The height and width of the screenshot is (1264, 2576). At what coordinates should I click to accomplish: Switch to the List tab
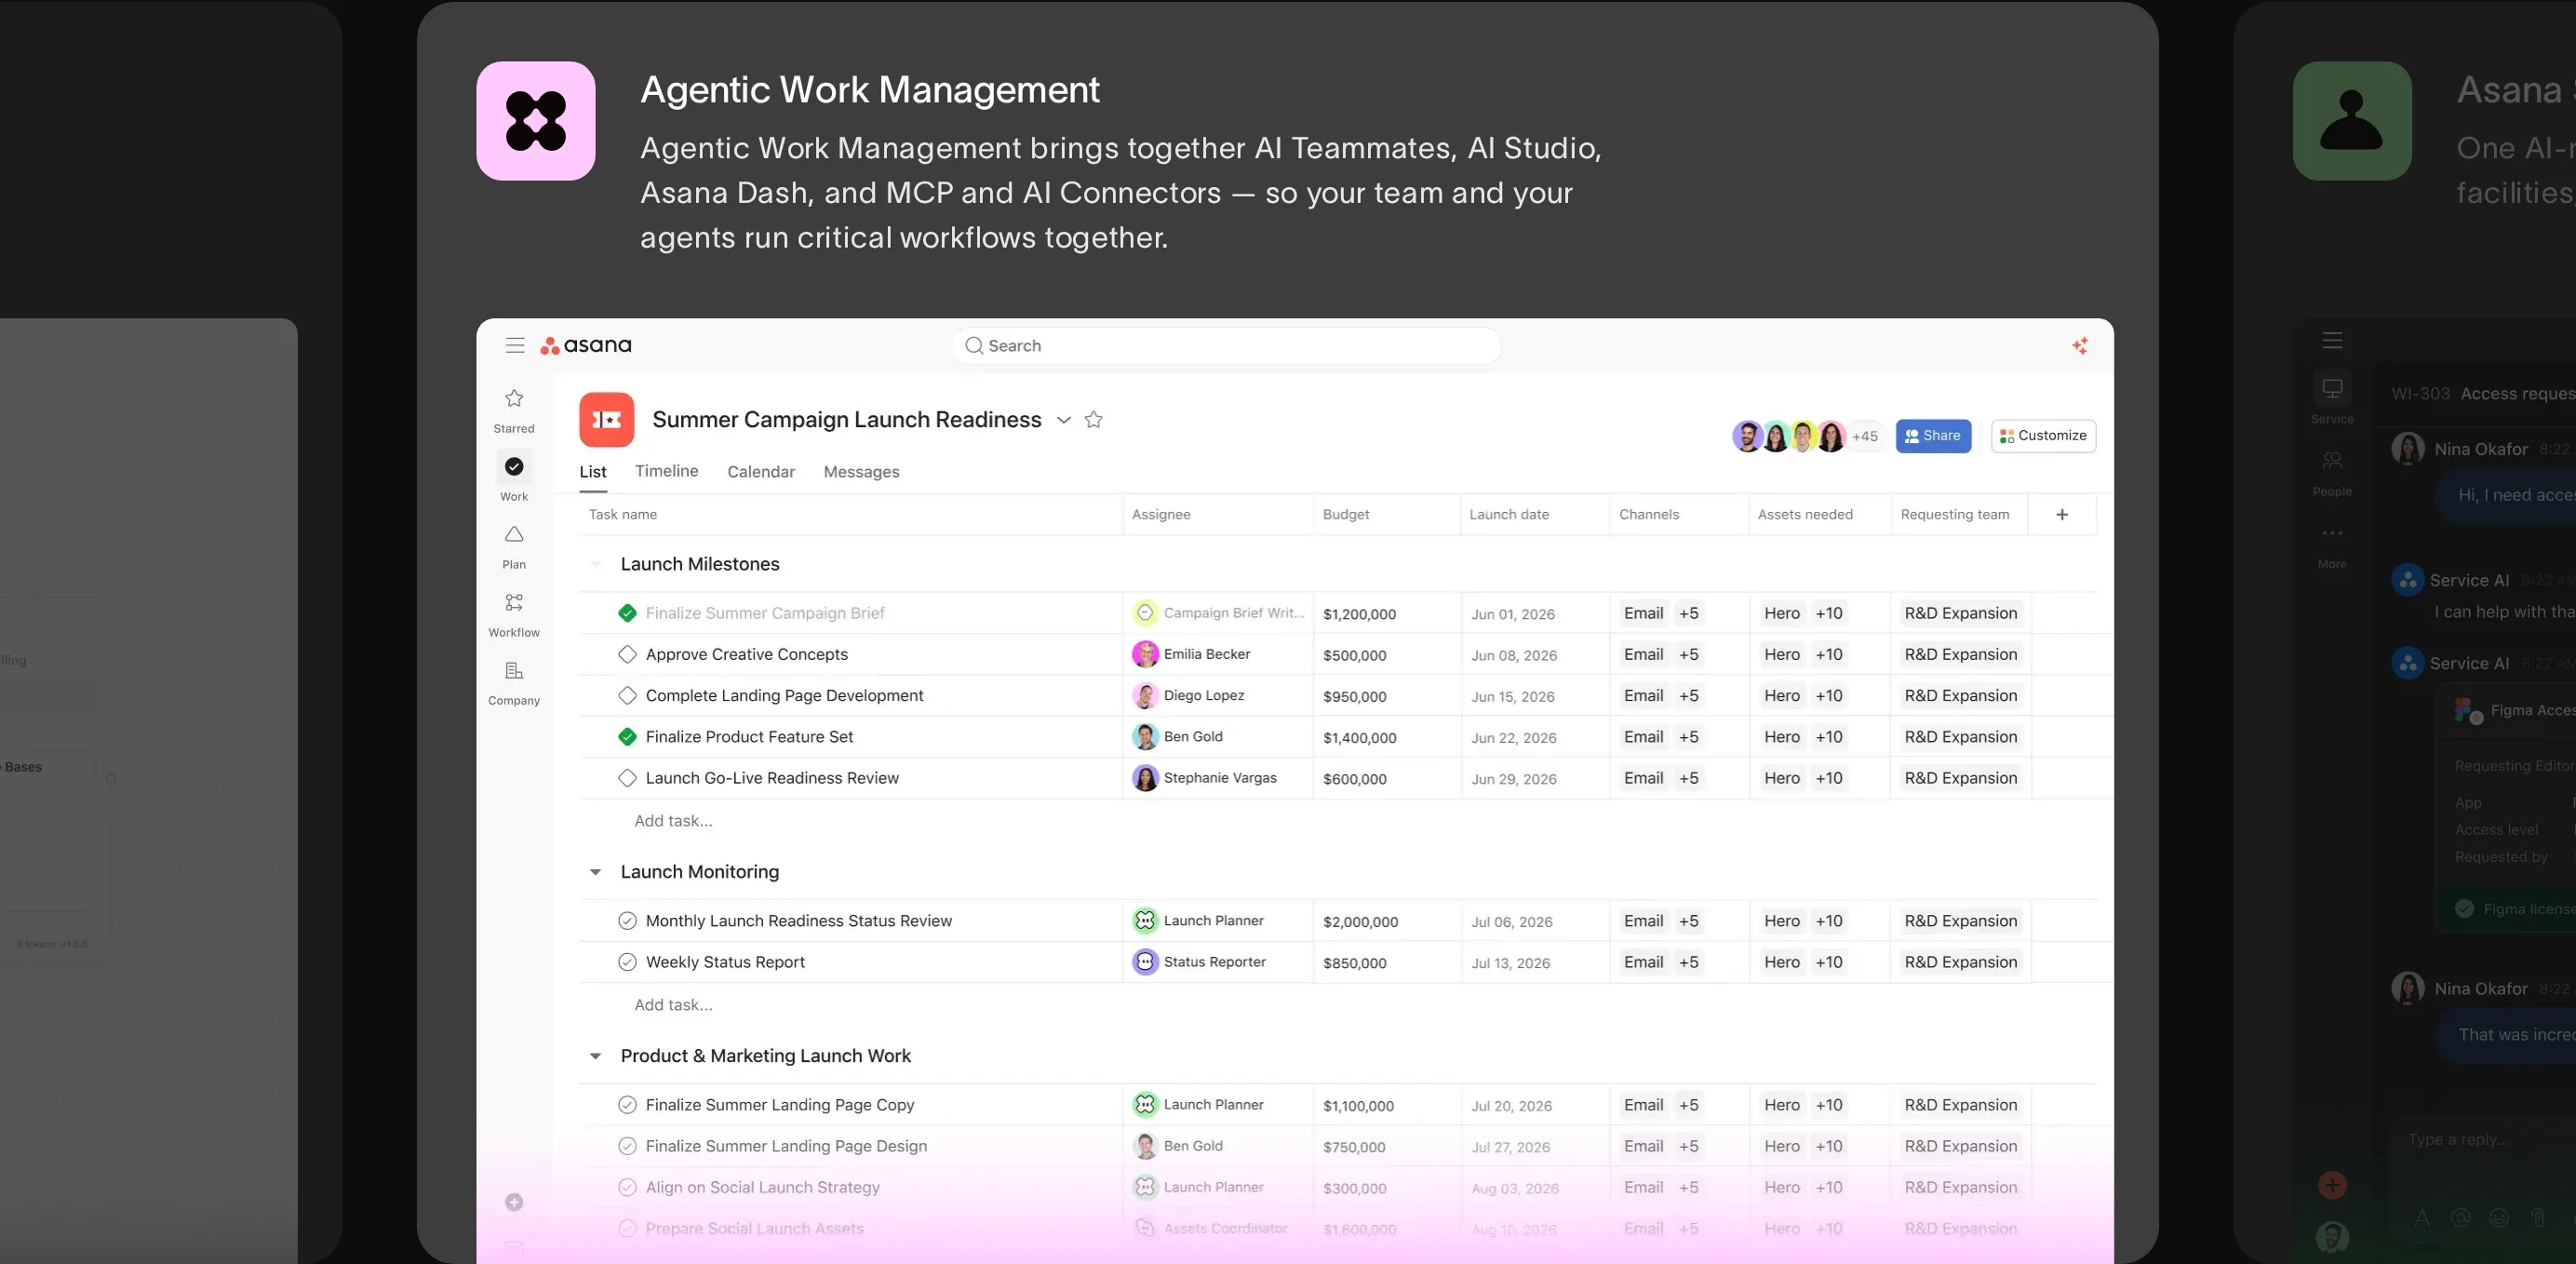593,471
